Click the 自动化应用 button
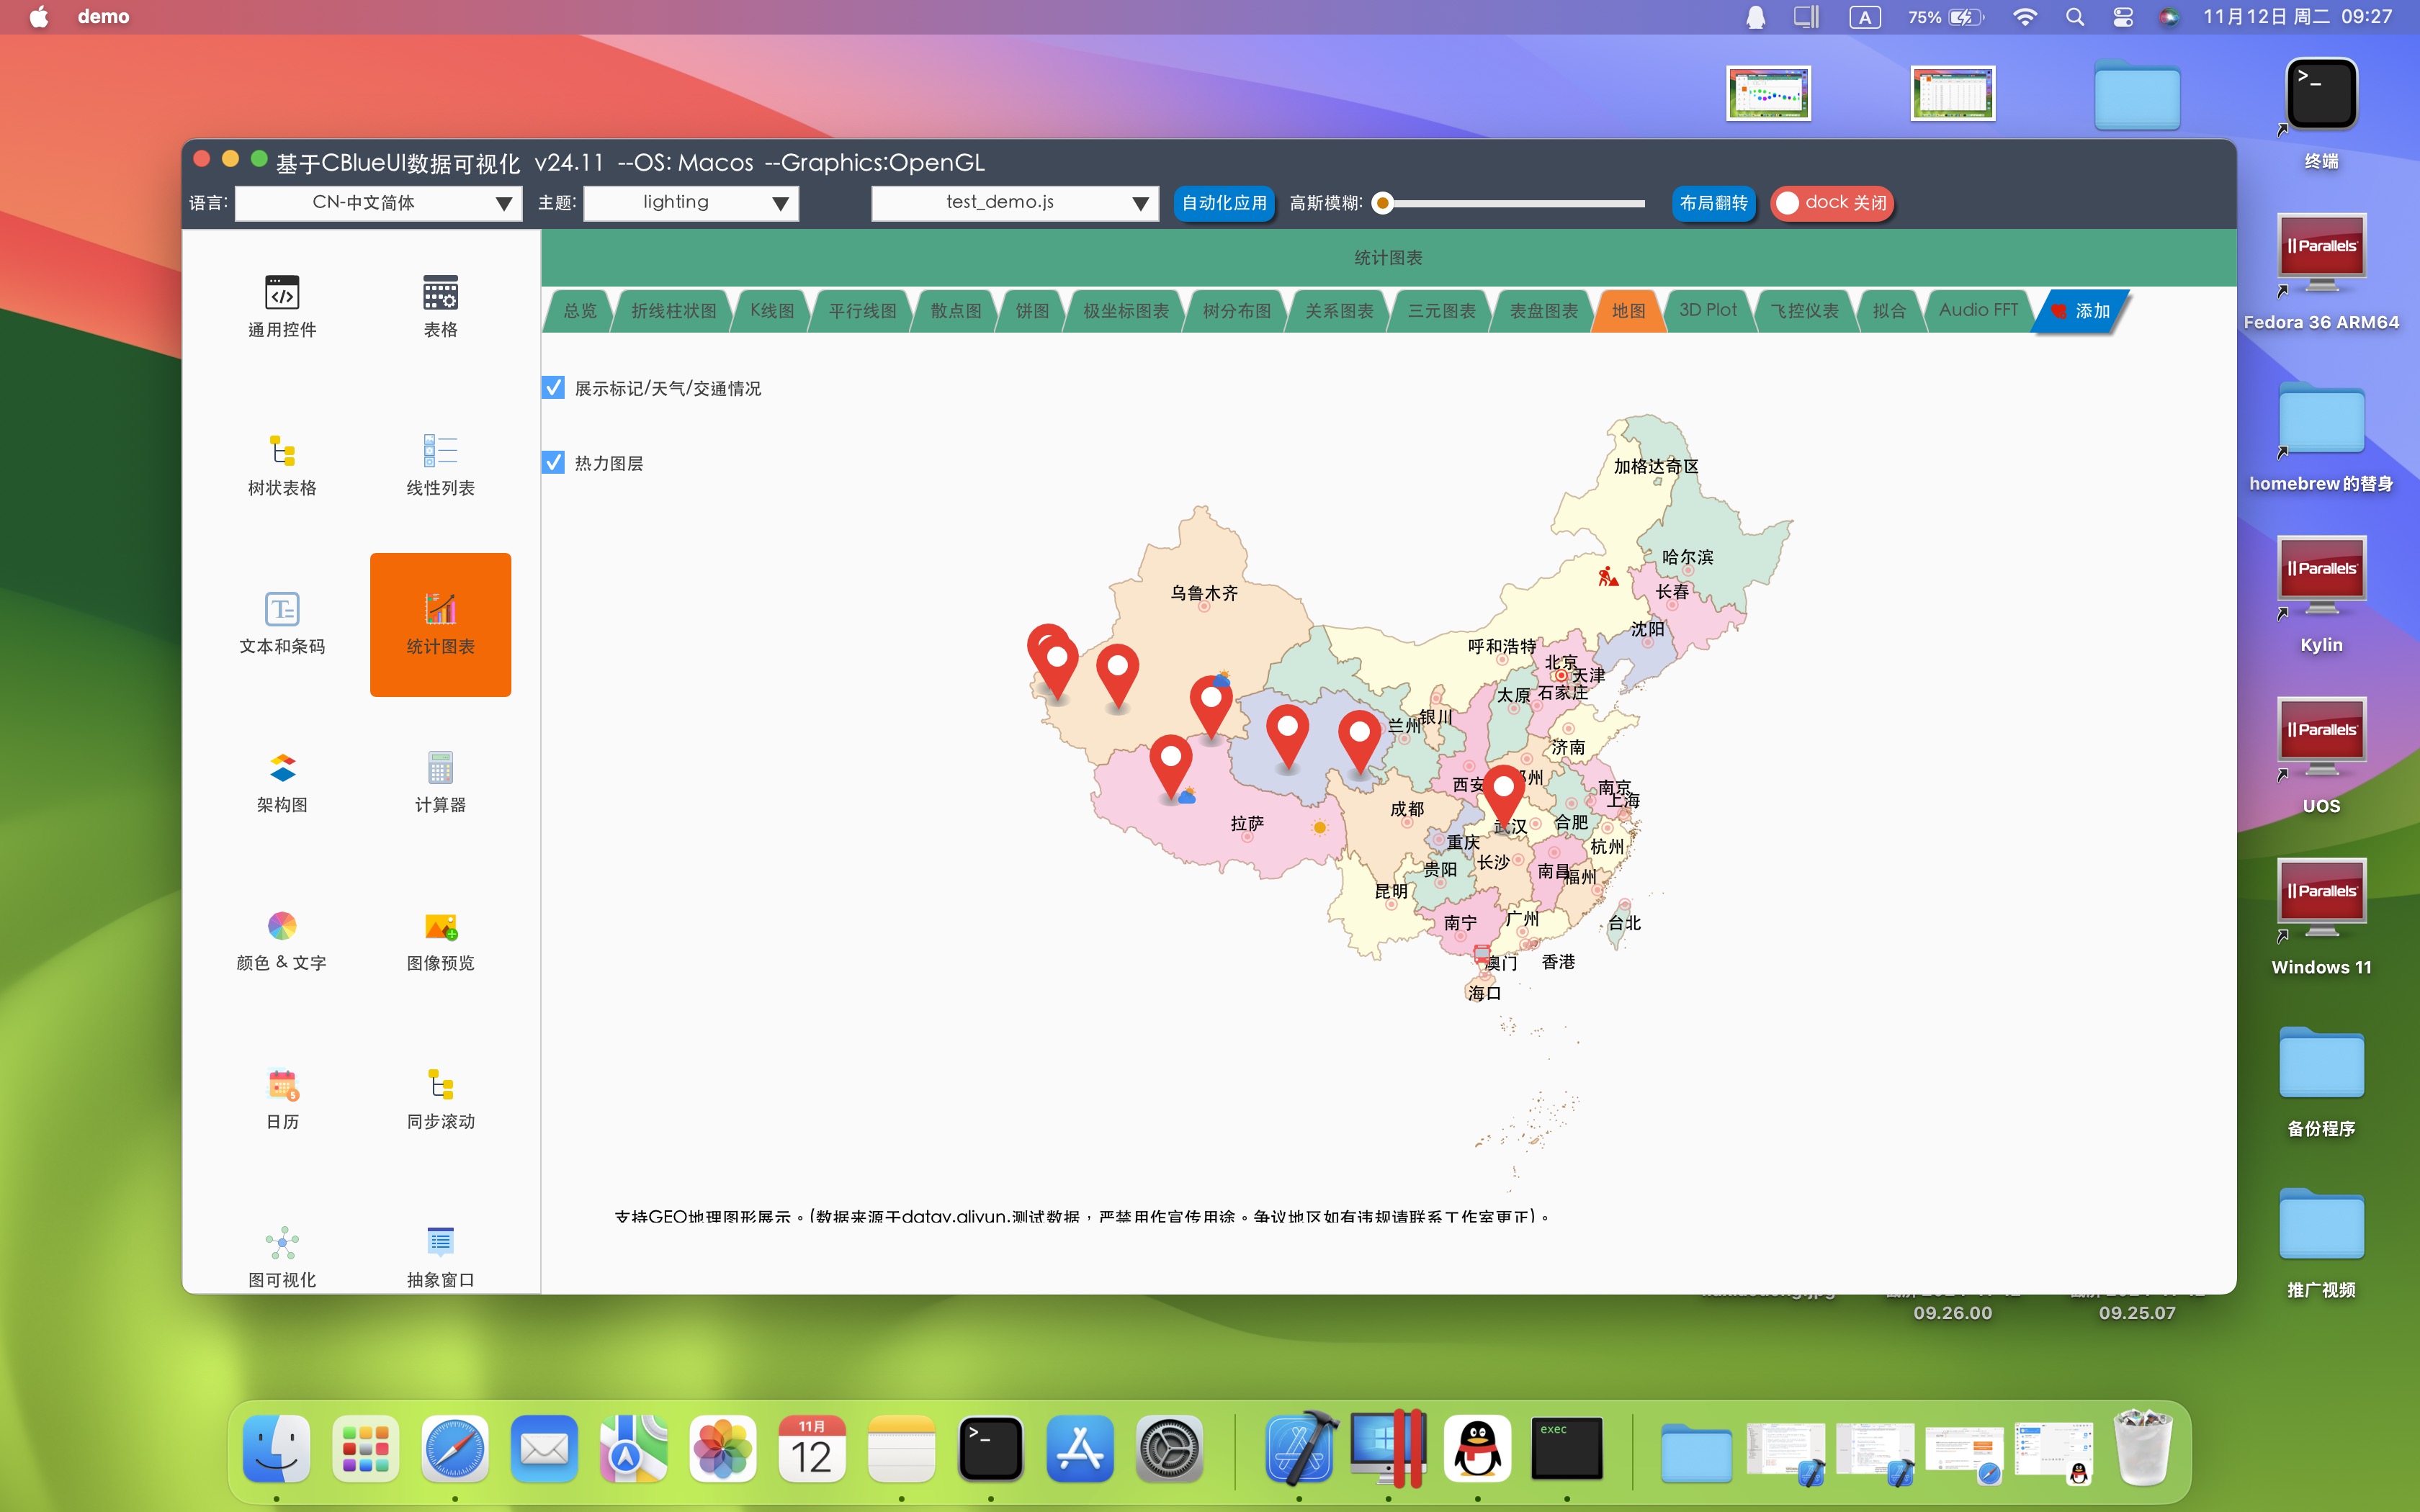 pyautogui.click(x=1223, y=203)
